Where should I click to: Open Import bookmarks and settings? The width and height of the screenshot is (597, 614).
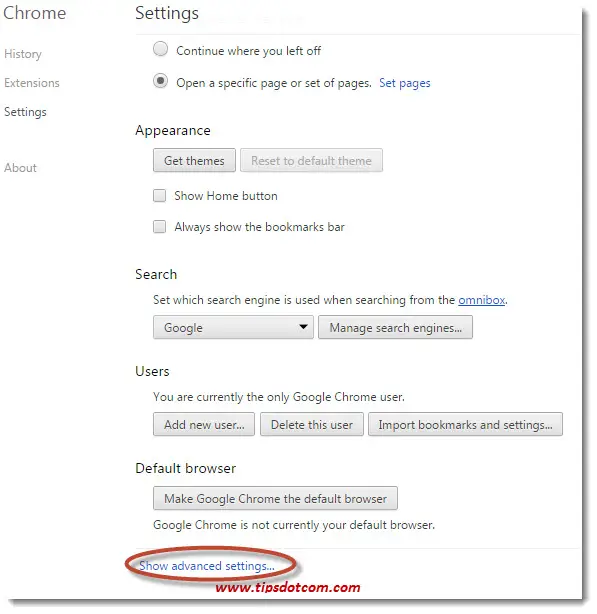click(x=465, y=424)
